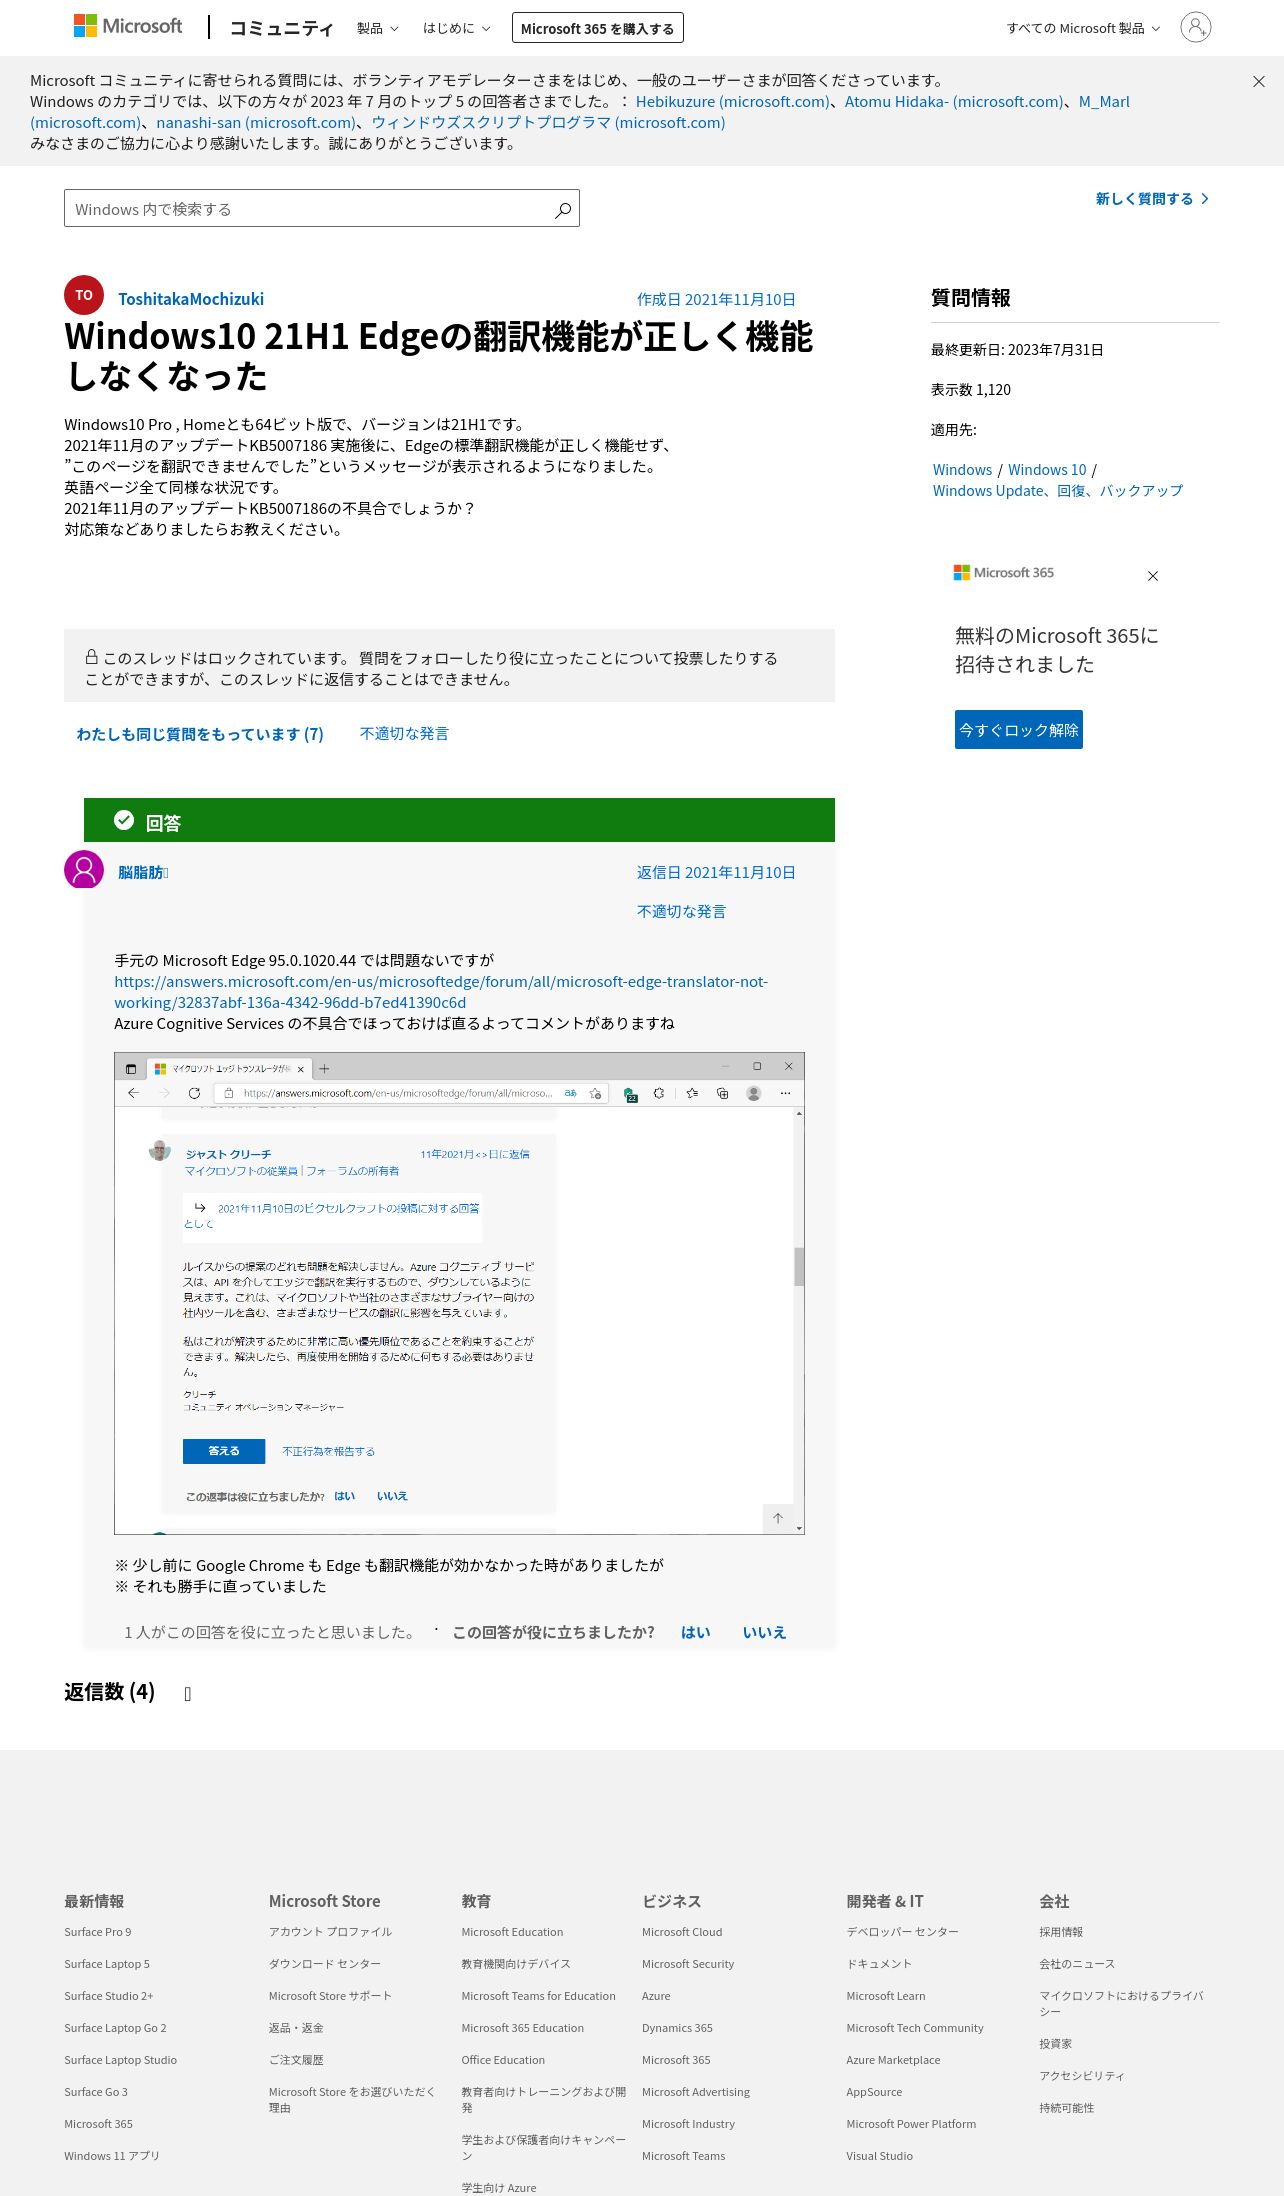Click the 返信日 2021年11月10日 date

click(716, 873)
